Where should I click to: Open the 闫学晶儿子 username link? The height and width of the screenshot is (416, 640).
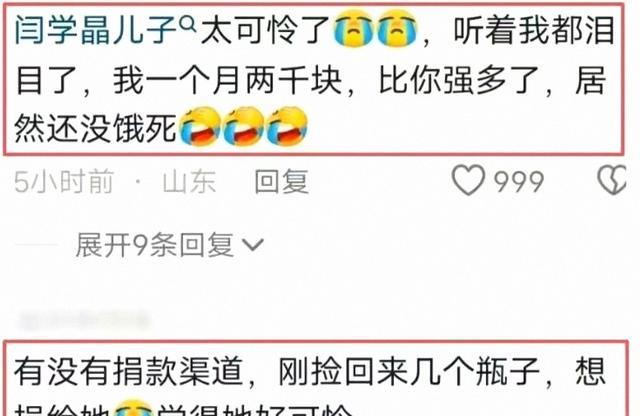click(96, 30)
